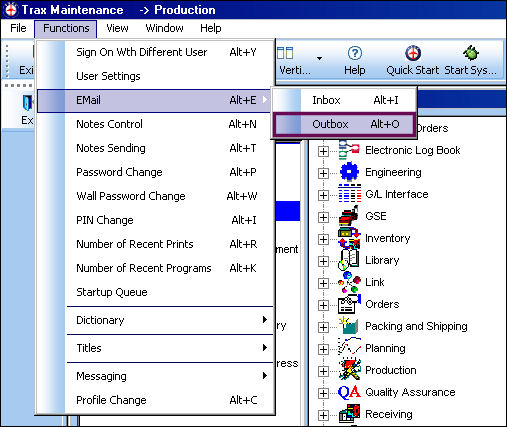Choose Notes Sending menu entry
Viewport: 507px width, 427px height.
pos(155,148)
